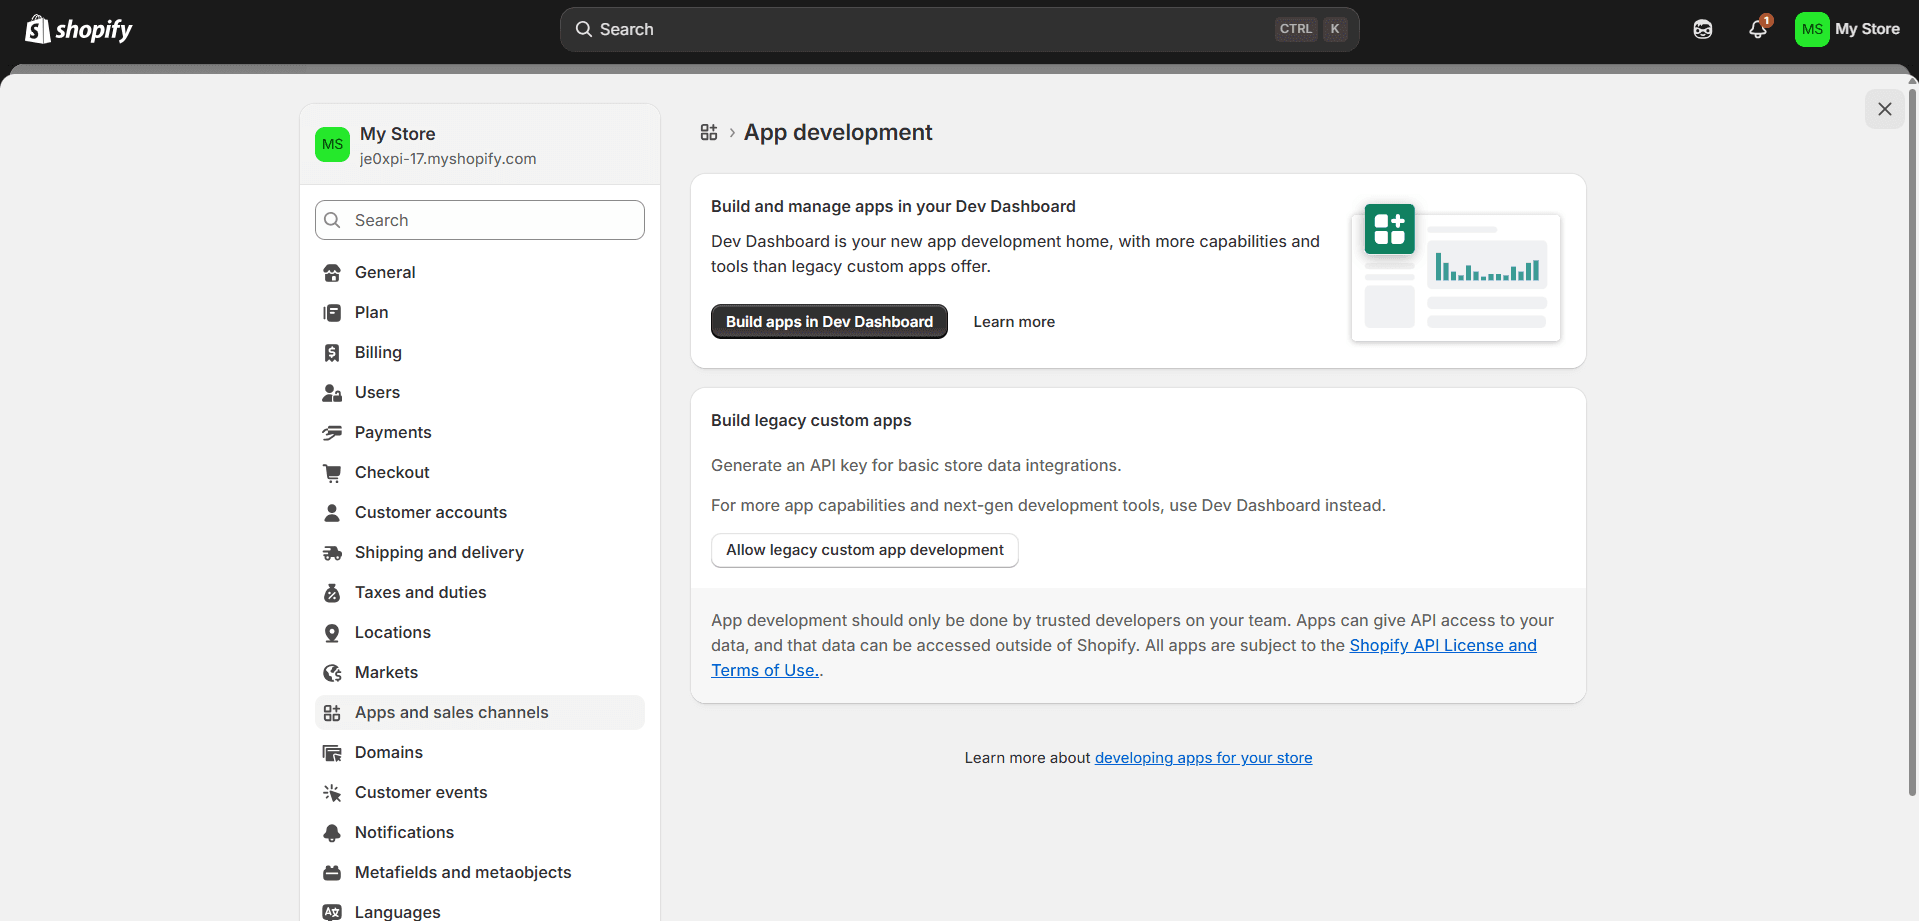This screenshot has width=1919, height=921.
Task: Go to Customer events
Action: click(480, 792)
